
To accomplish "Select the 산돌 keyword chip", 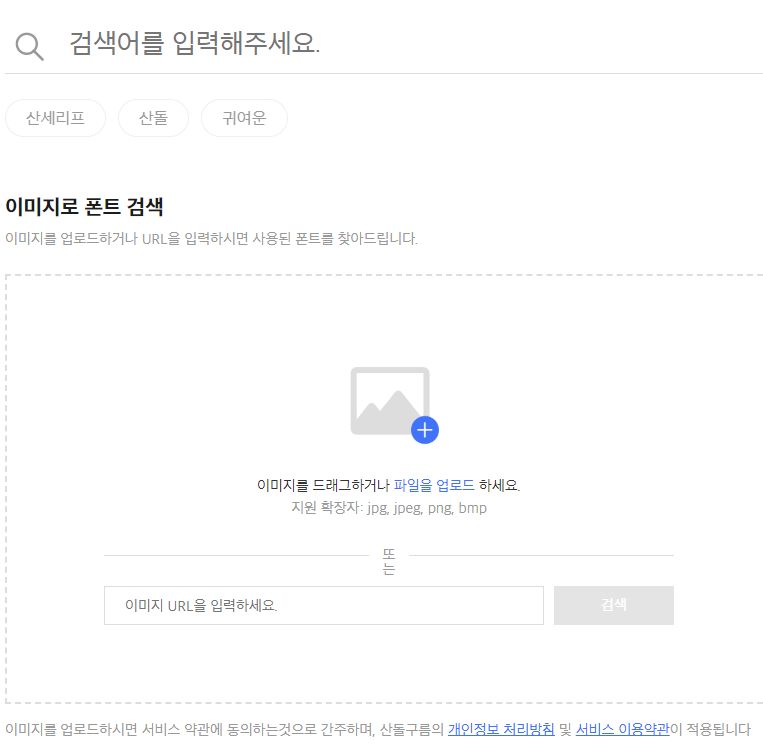I will (153, 118).
